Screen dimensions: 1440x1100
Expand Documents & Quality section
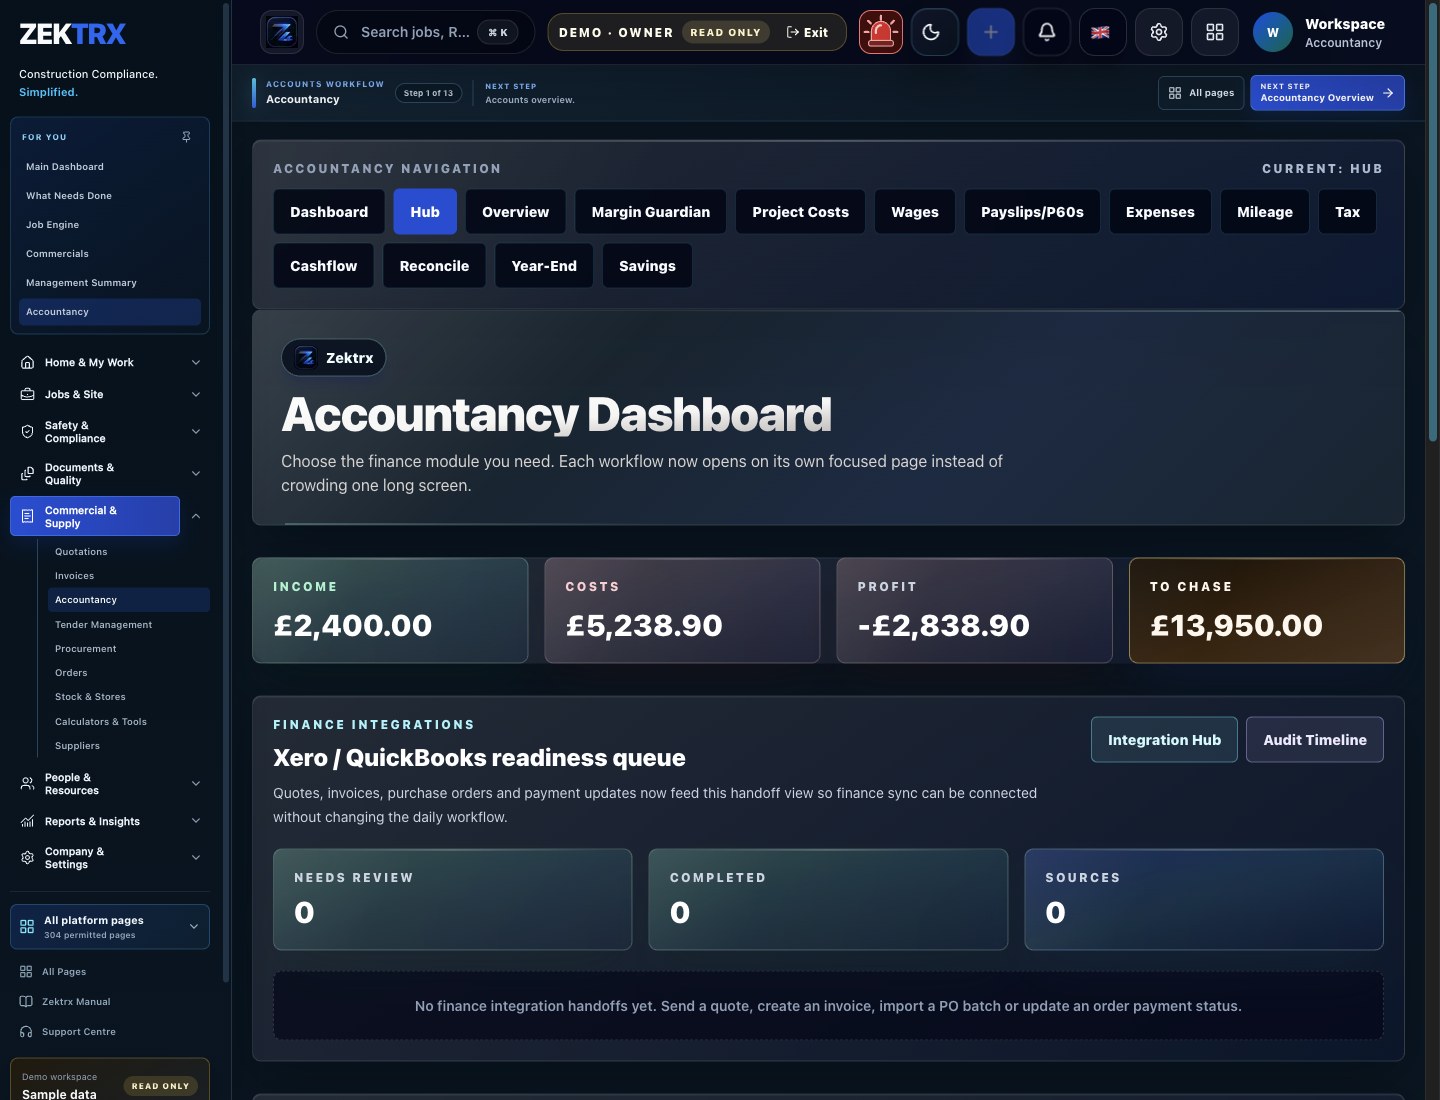[x=110, y=474]
